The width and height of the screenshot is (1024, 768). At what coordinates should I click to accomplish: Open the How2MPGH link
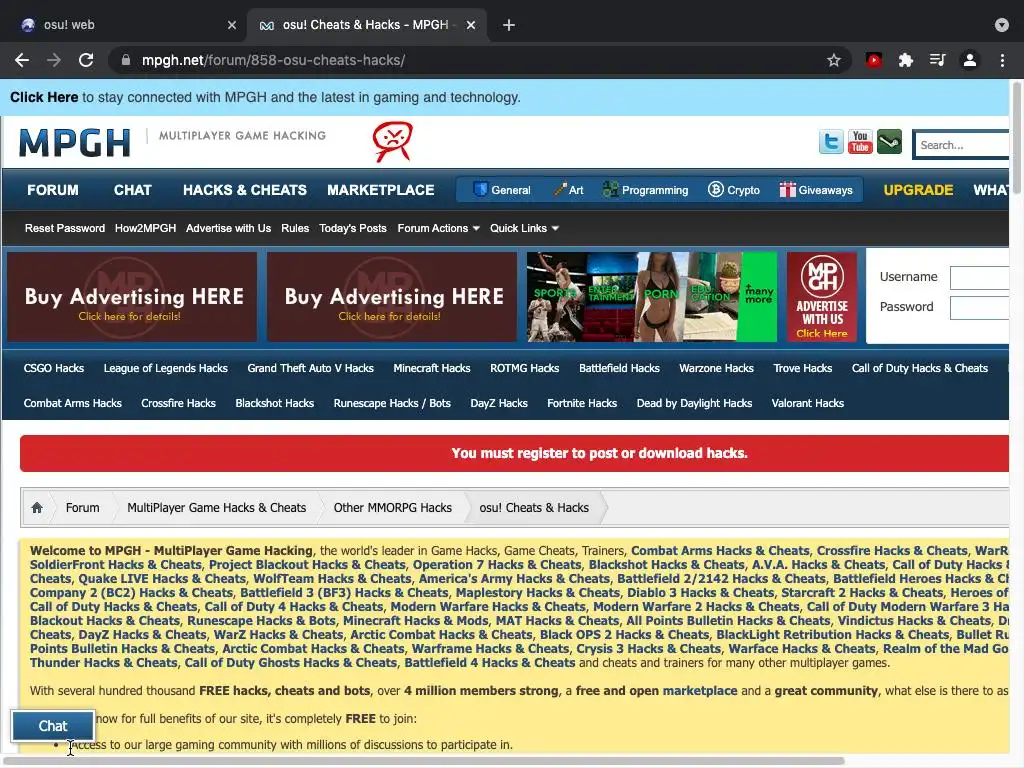point(145,228)
